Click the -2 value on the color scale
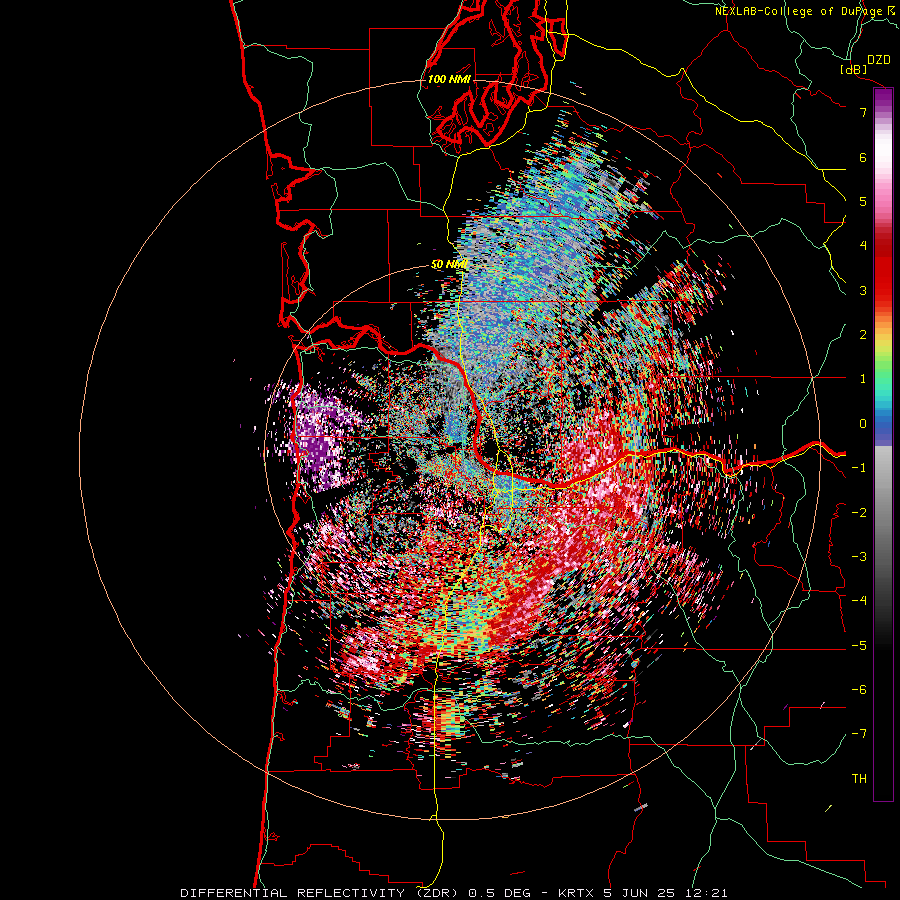The image size is (900, 900). coord(859,513)
